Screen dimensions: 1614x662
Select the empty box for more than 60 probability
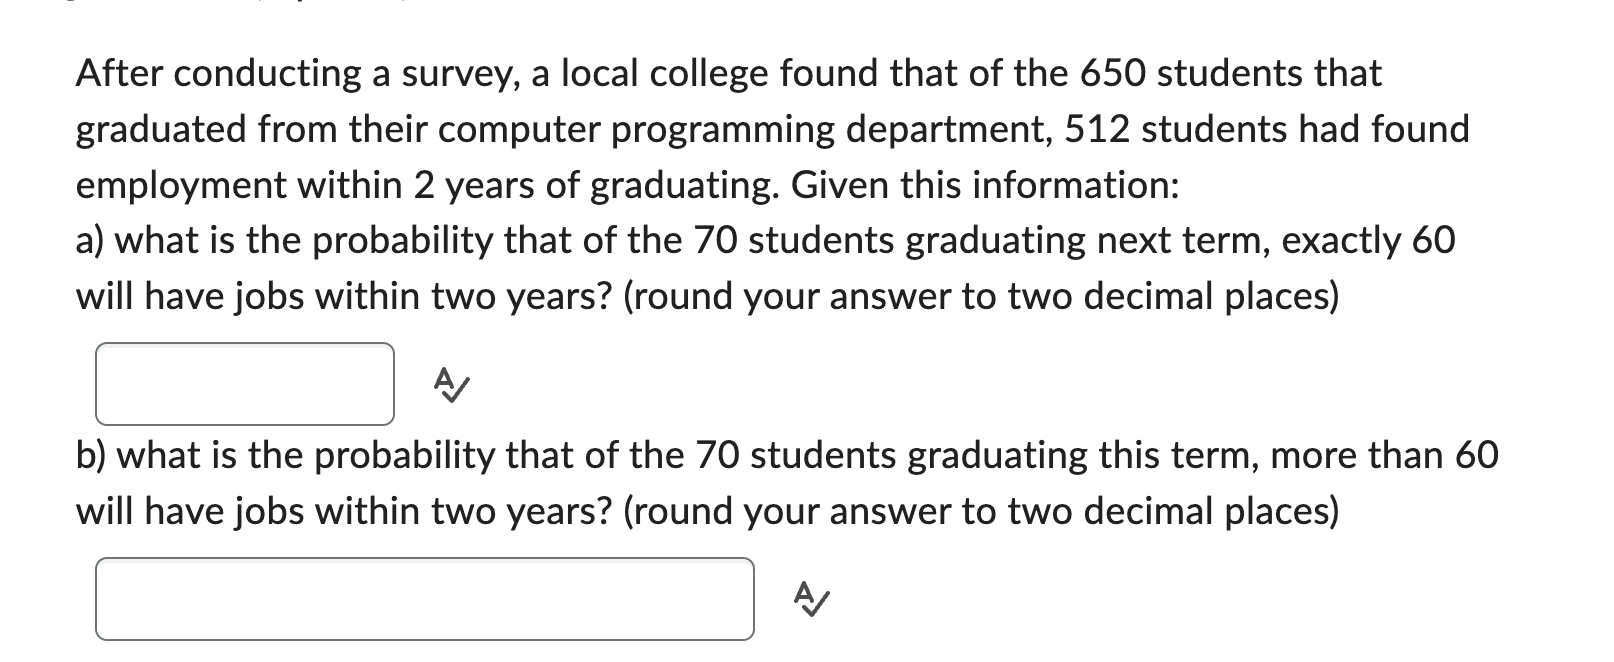(425, 599)
